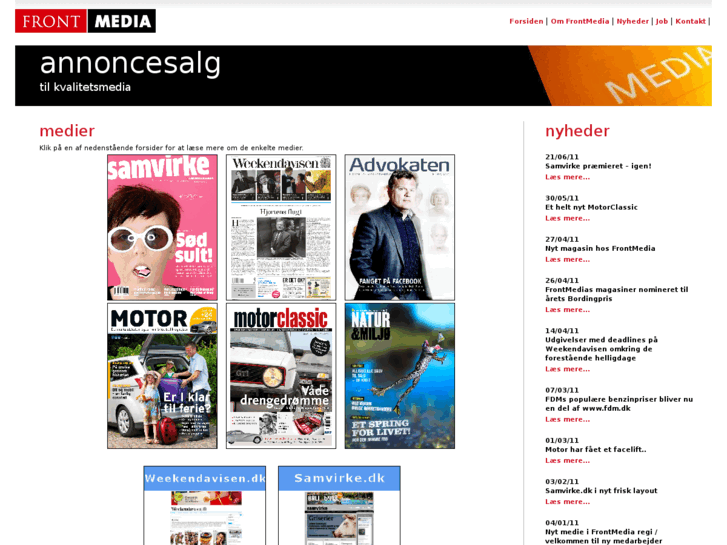Click the date 21/06/11
This screenshot has height=545, width=727.
pos(562,157)
